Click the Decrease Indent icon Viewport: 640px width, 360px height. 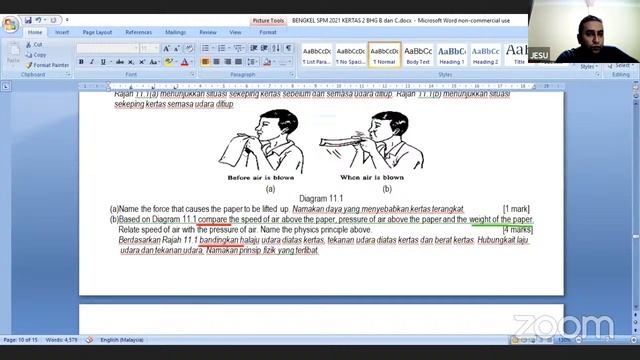point(253,49)
